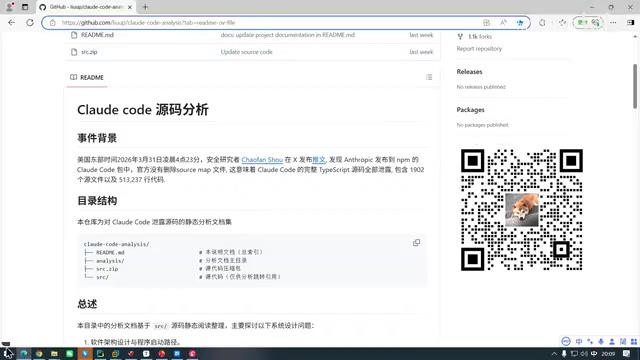Click the microphone tray icon
640x360 pixels.
564,353
